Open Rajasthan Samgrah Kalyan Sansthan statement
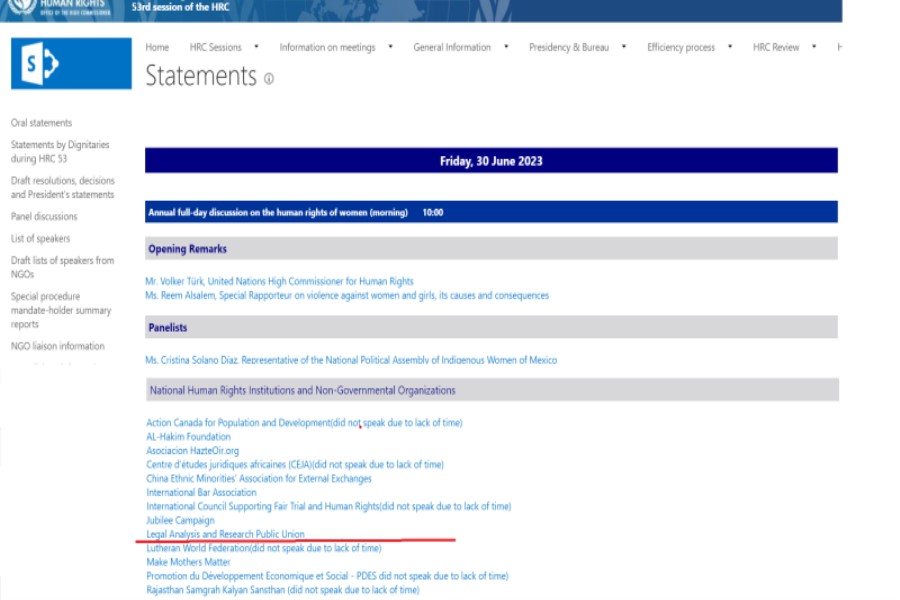Viewport: 900px width, 600px height. pos(282,590)
